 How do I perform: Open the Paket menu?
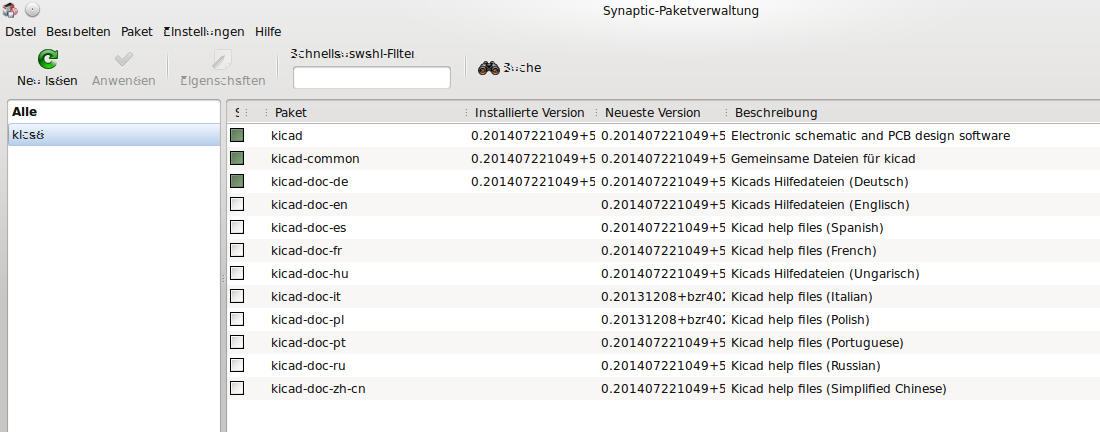coord(137,32)
